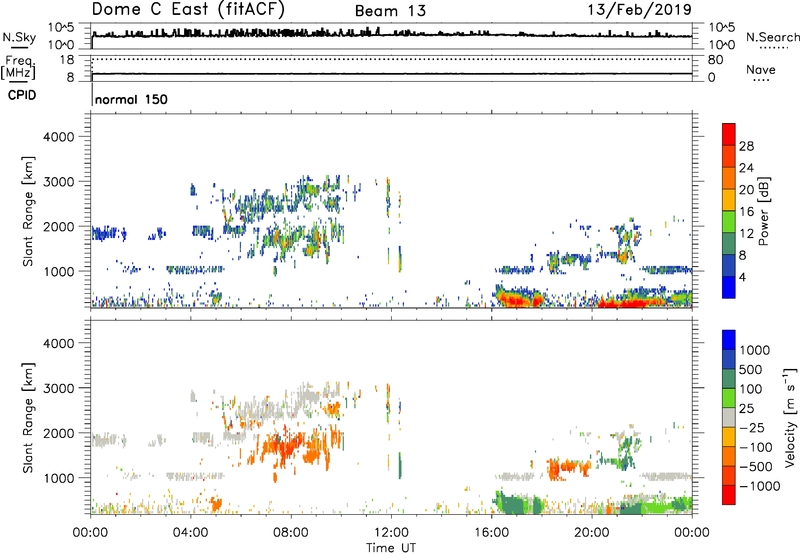Image resolution: width=800 pixels, height=554 pixels.
Task: Click the 'Beam 13' label
Action: [x=390, y=11]
